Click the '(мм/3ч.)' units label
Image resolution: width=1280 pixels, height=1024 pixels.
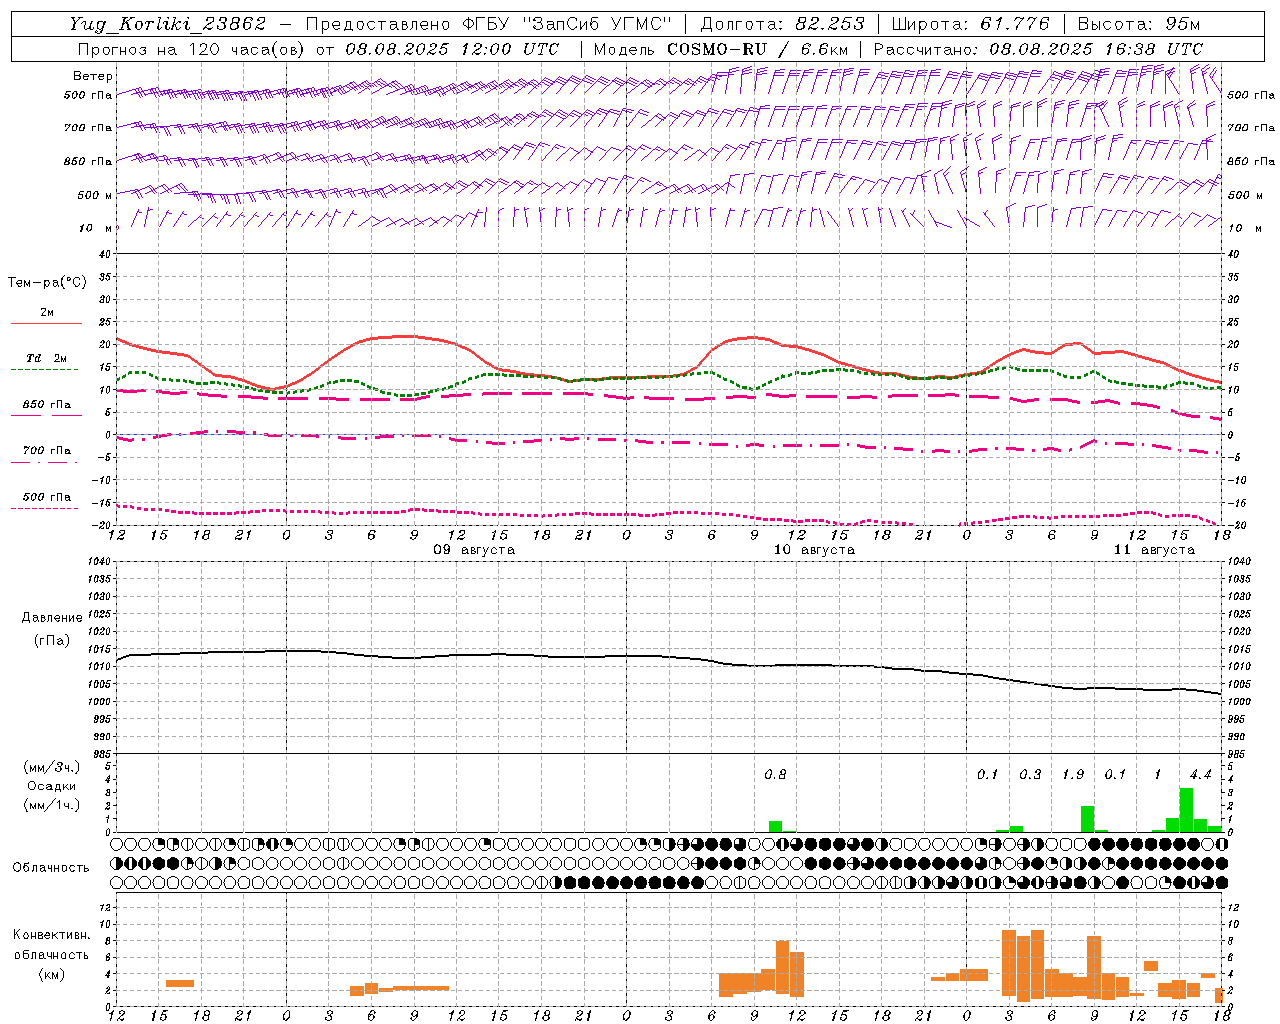point(52,768)
